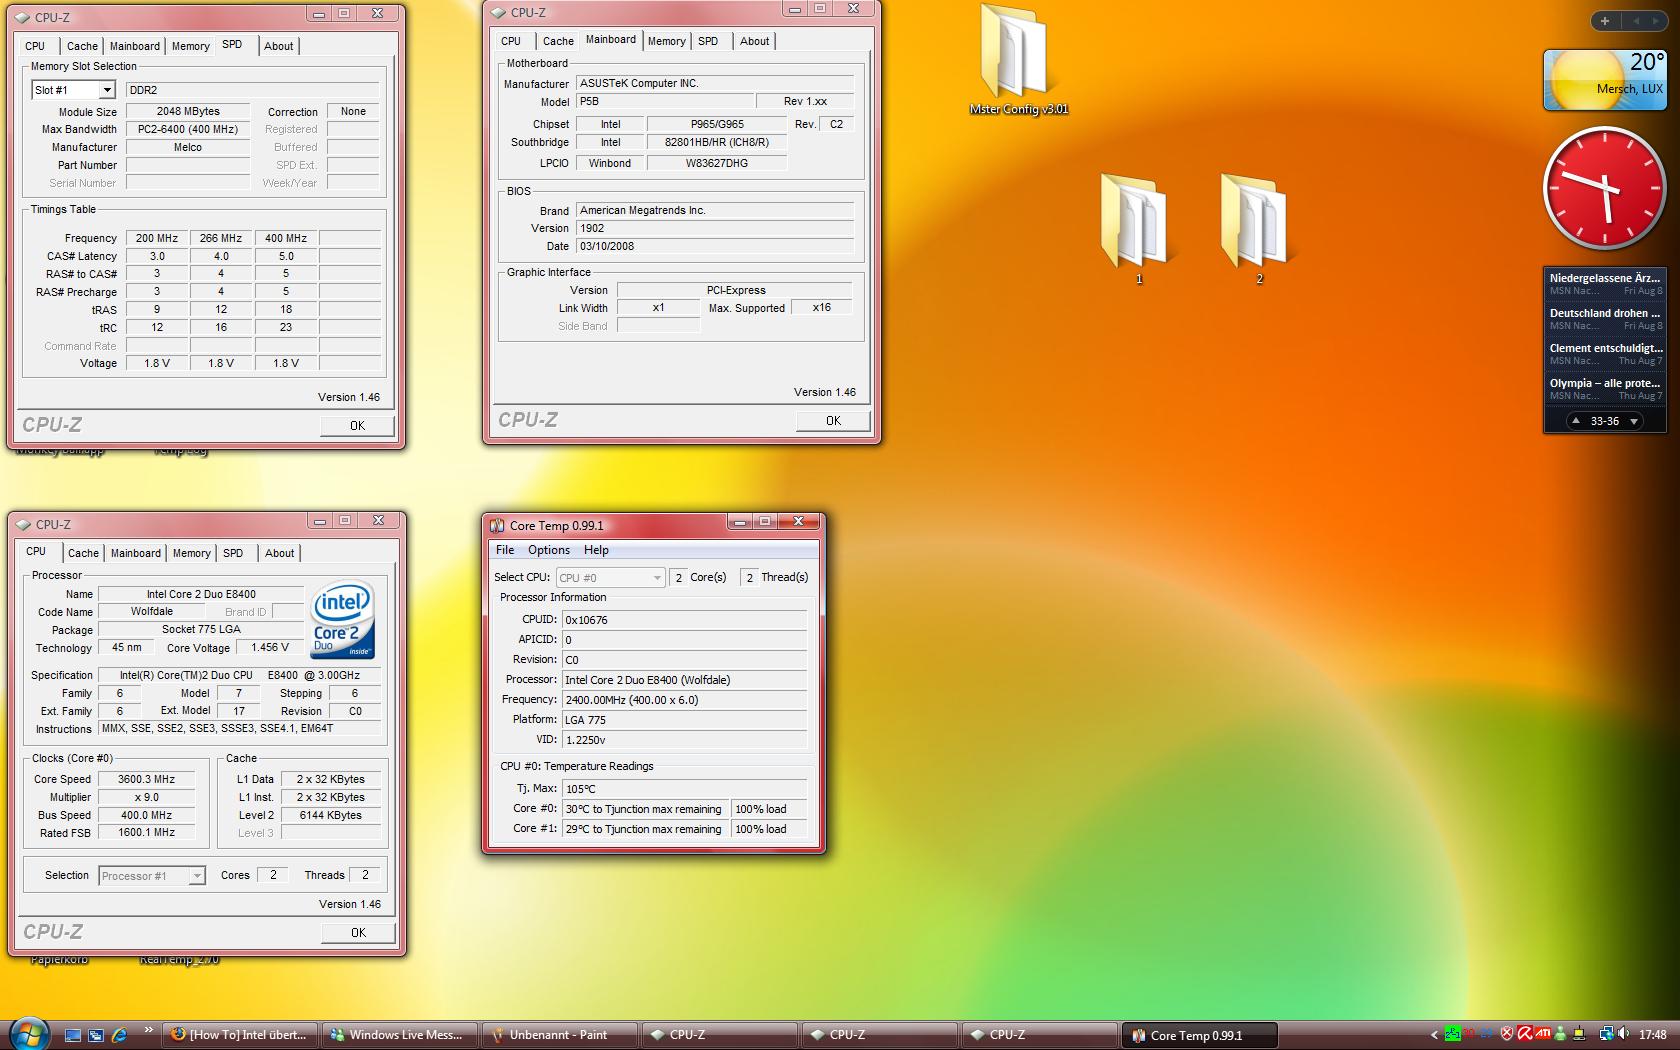The height and width of the screenshot is (1050, 1680).
Task: Open the Slot #1 memory slot dropdown
Action: tap(107, 90)
